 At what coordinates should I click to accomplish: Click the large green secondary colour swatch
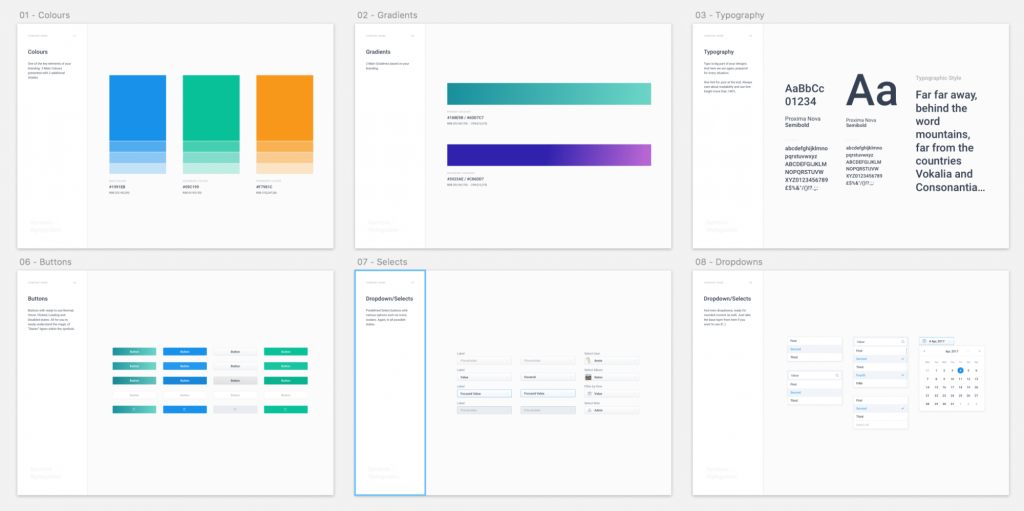coord(211,108)
